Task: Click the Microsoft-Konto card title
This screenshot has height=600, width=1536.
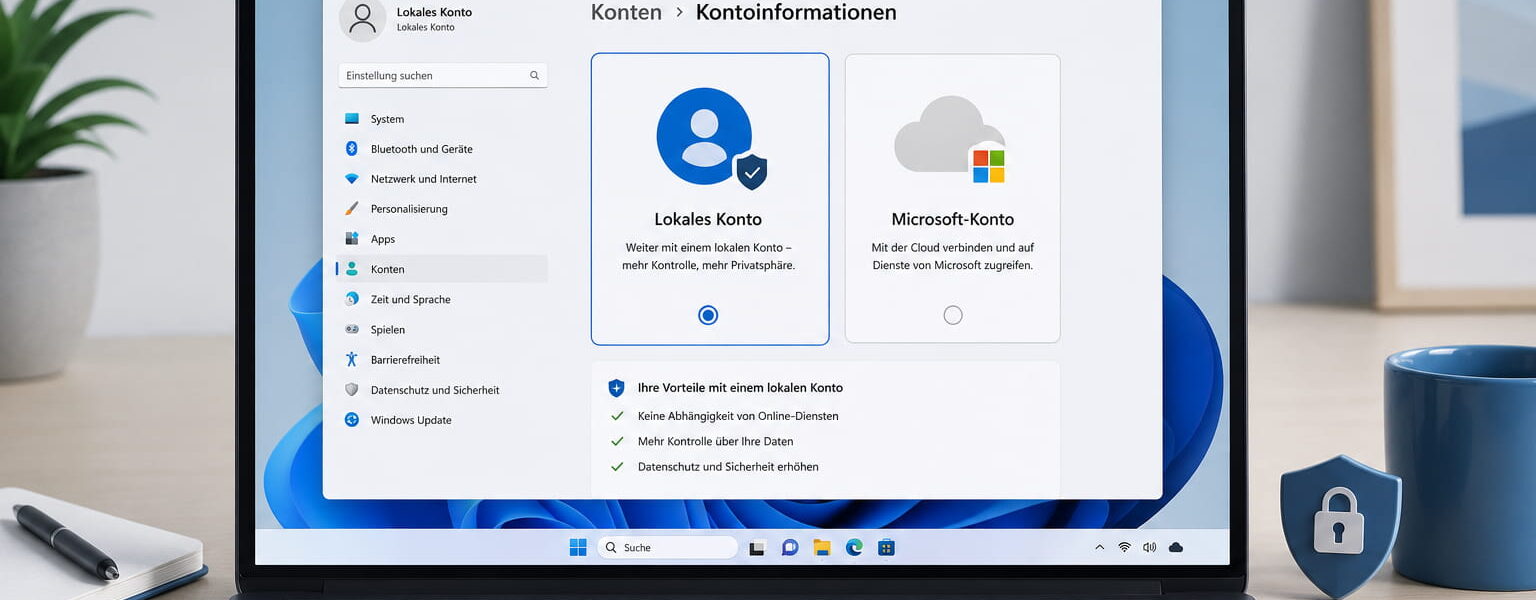Action: 952,219
